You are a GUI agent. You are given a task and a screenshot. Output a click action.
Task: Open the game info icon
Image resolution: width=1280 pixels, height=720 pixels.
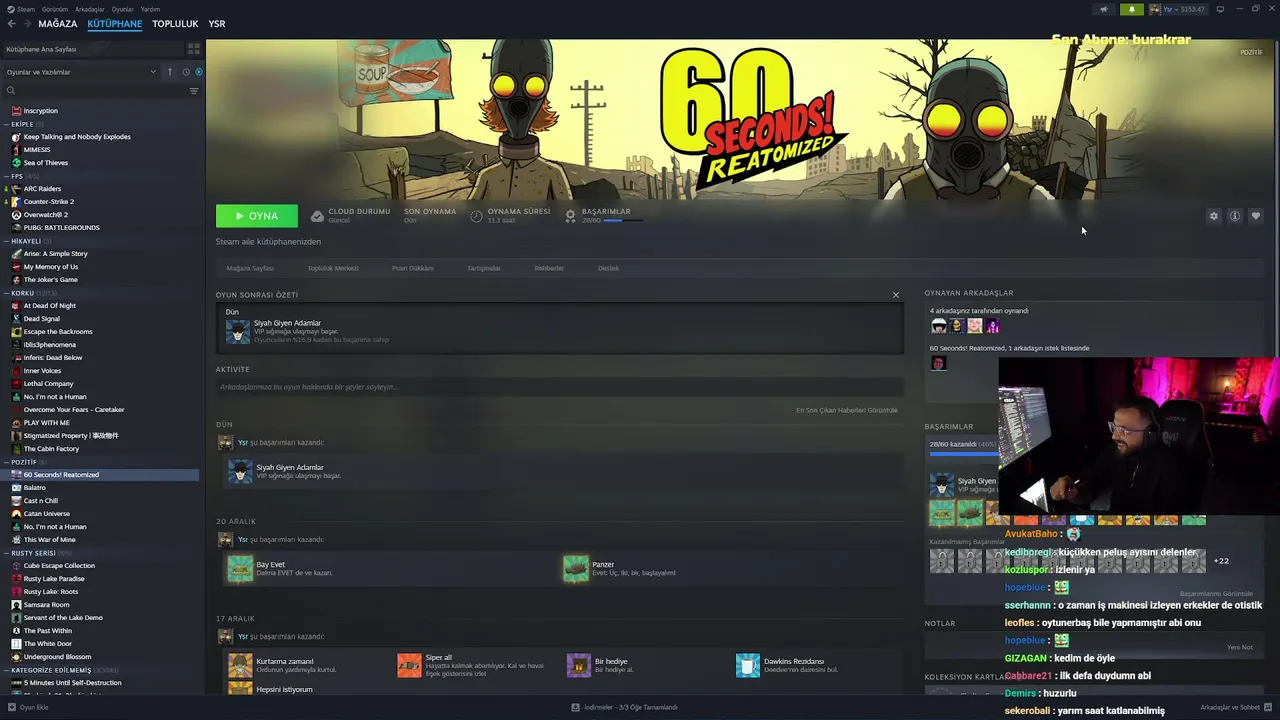pos(1235,216)
